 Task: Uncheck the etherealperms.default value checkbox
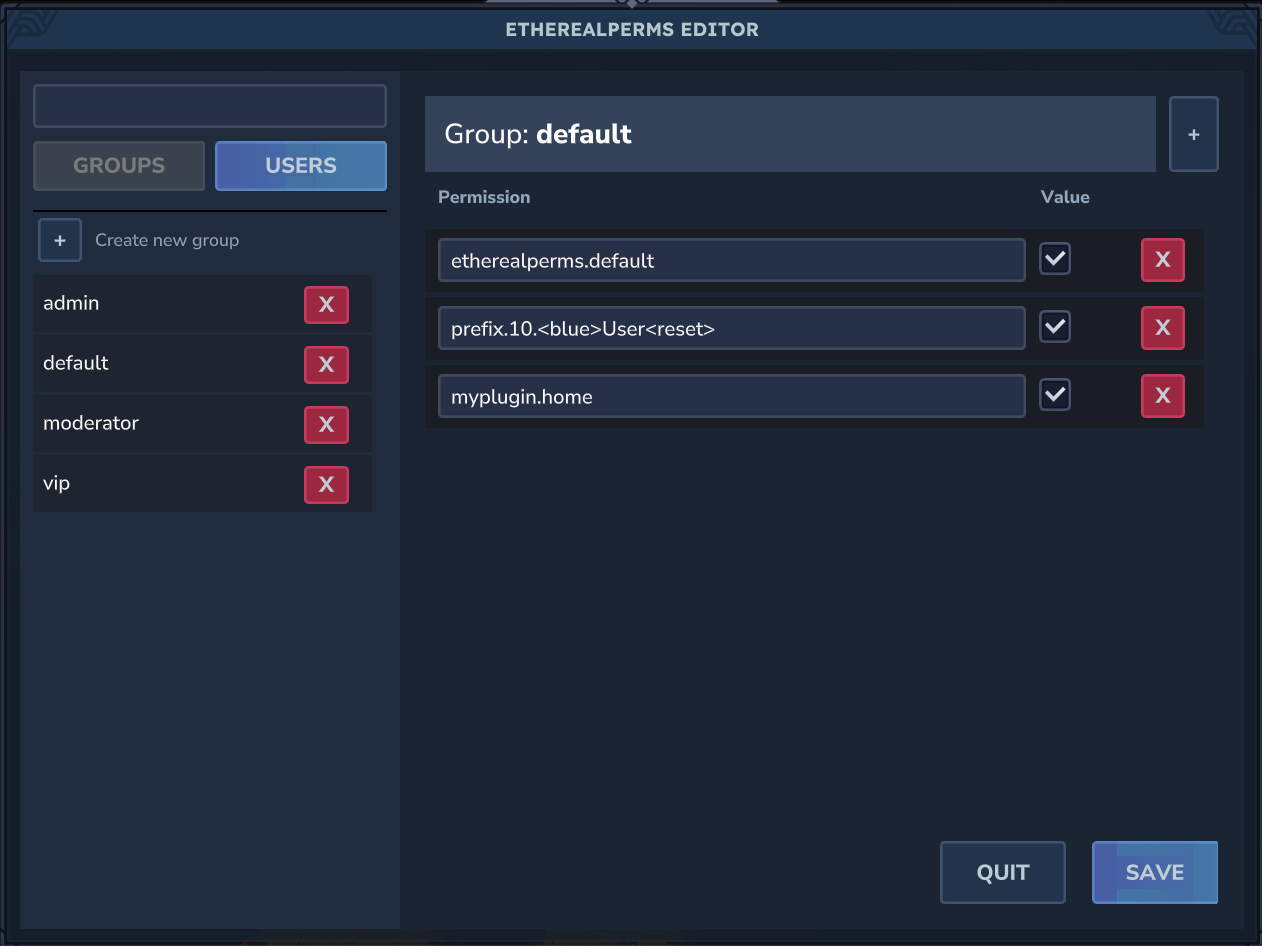1054,258
